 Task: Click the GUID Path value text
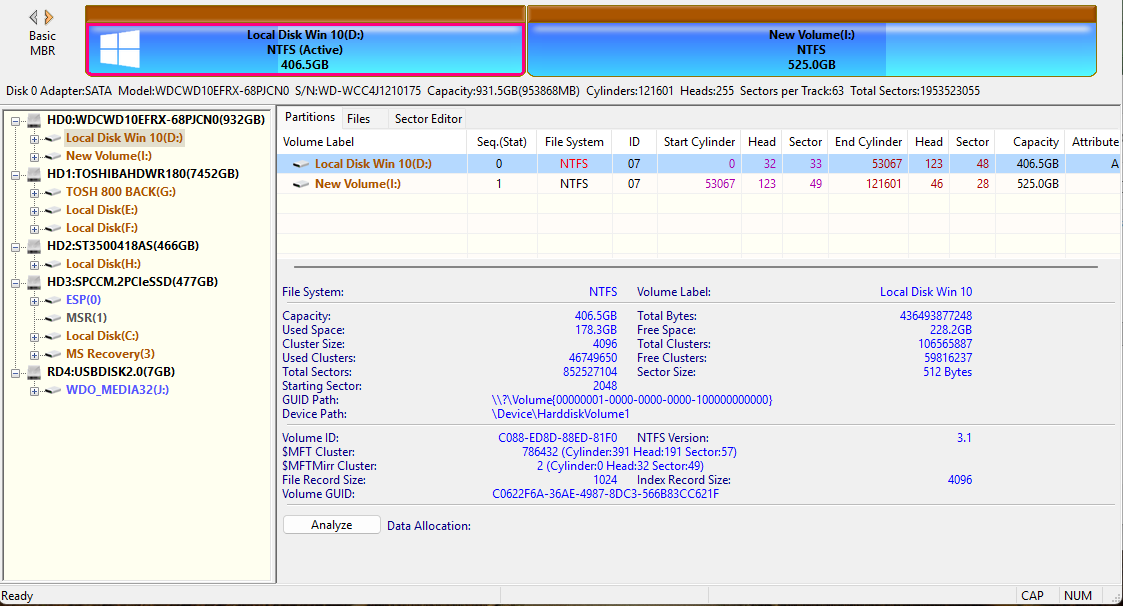pyautogui.click(x=632, y=400)
